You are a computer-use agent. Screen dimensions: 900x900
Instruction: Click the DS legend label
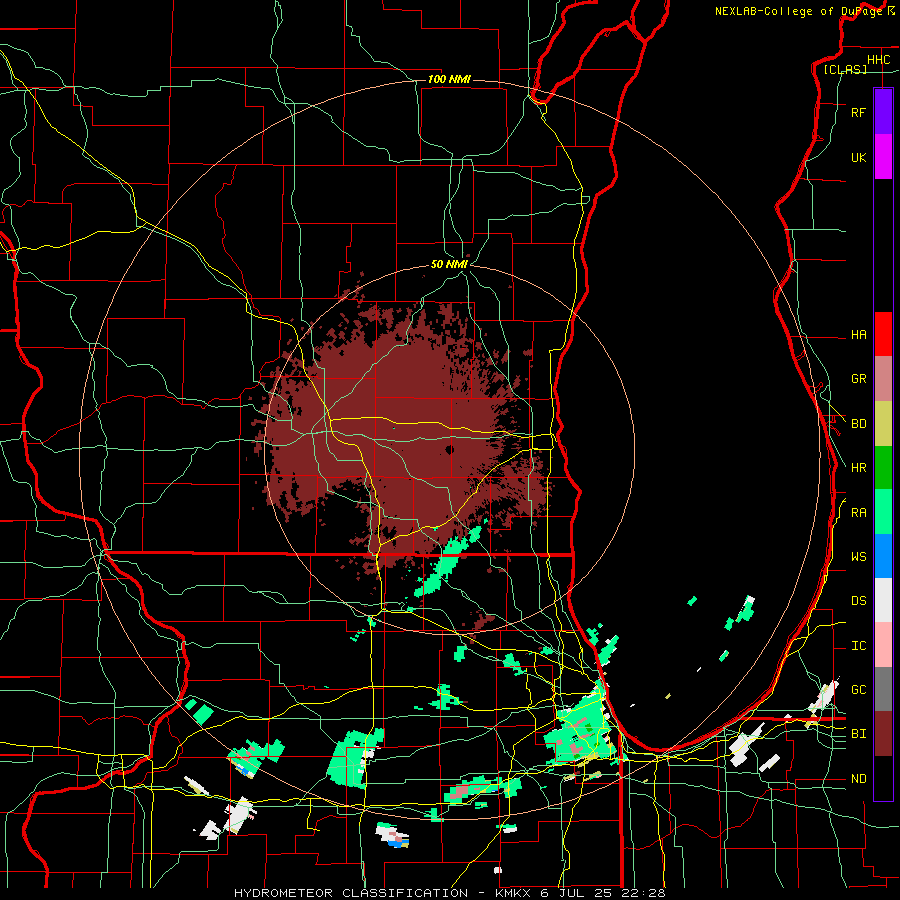858,601
